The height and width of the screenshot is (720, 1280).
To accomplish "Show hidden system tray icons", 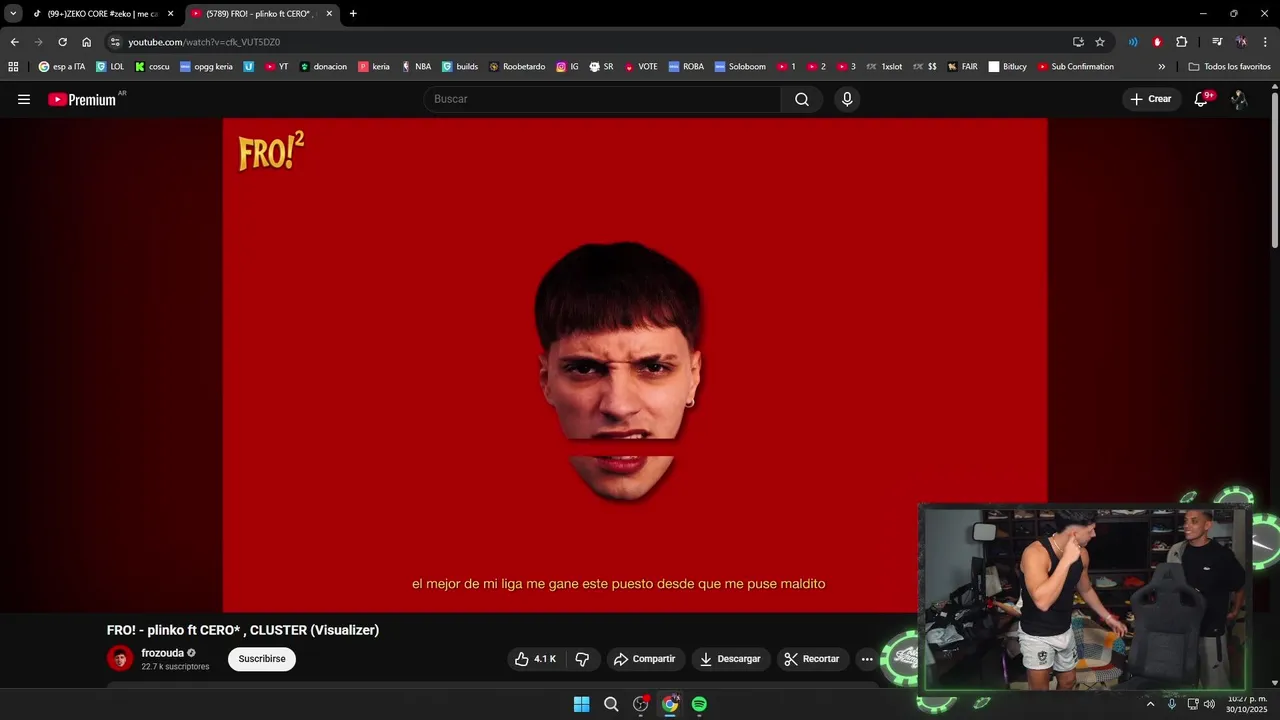I will pos(1150,704).
